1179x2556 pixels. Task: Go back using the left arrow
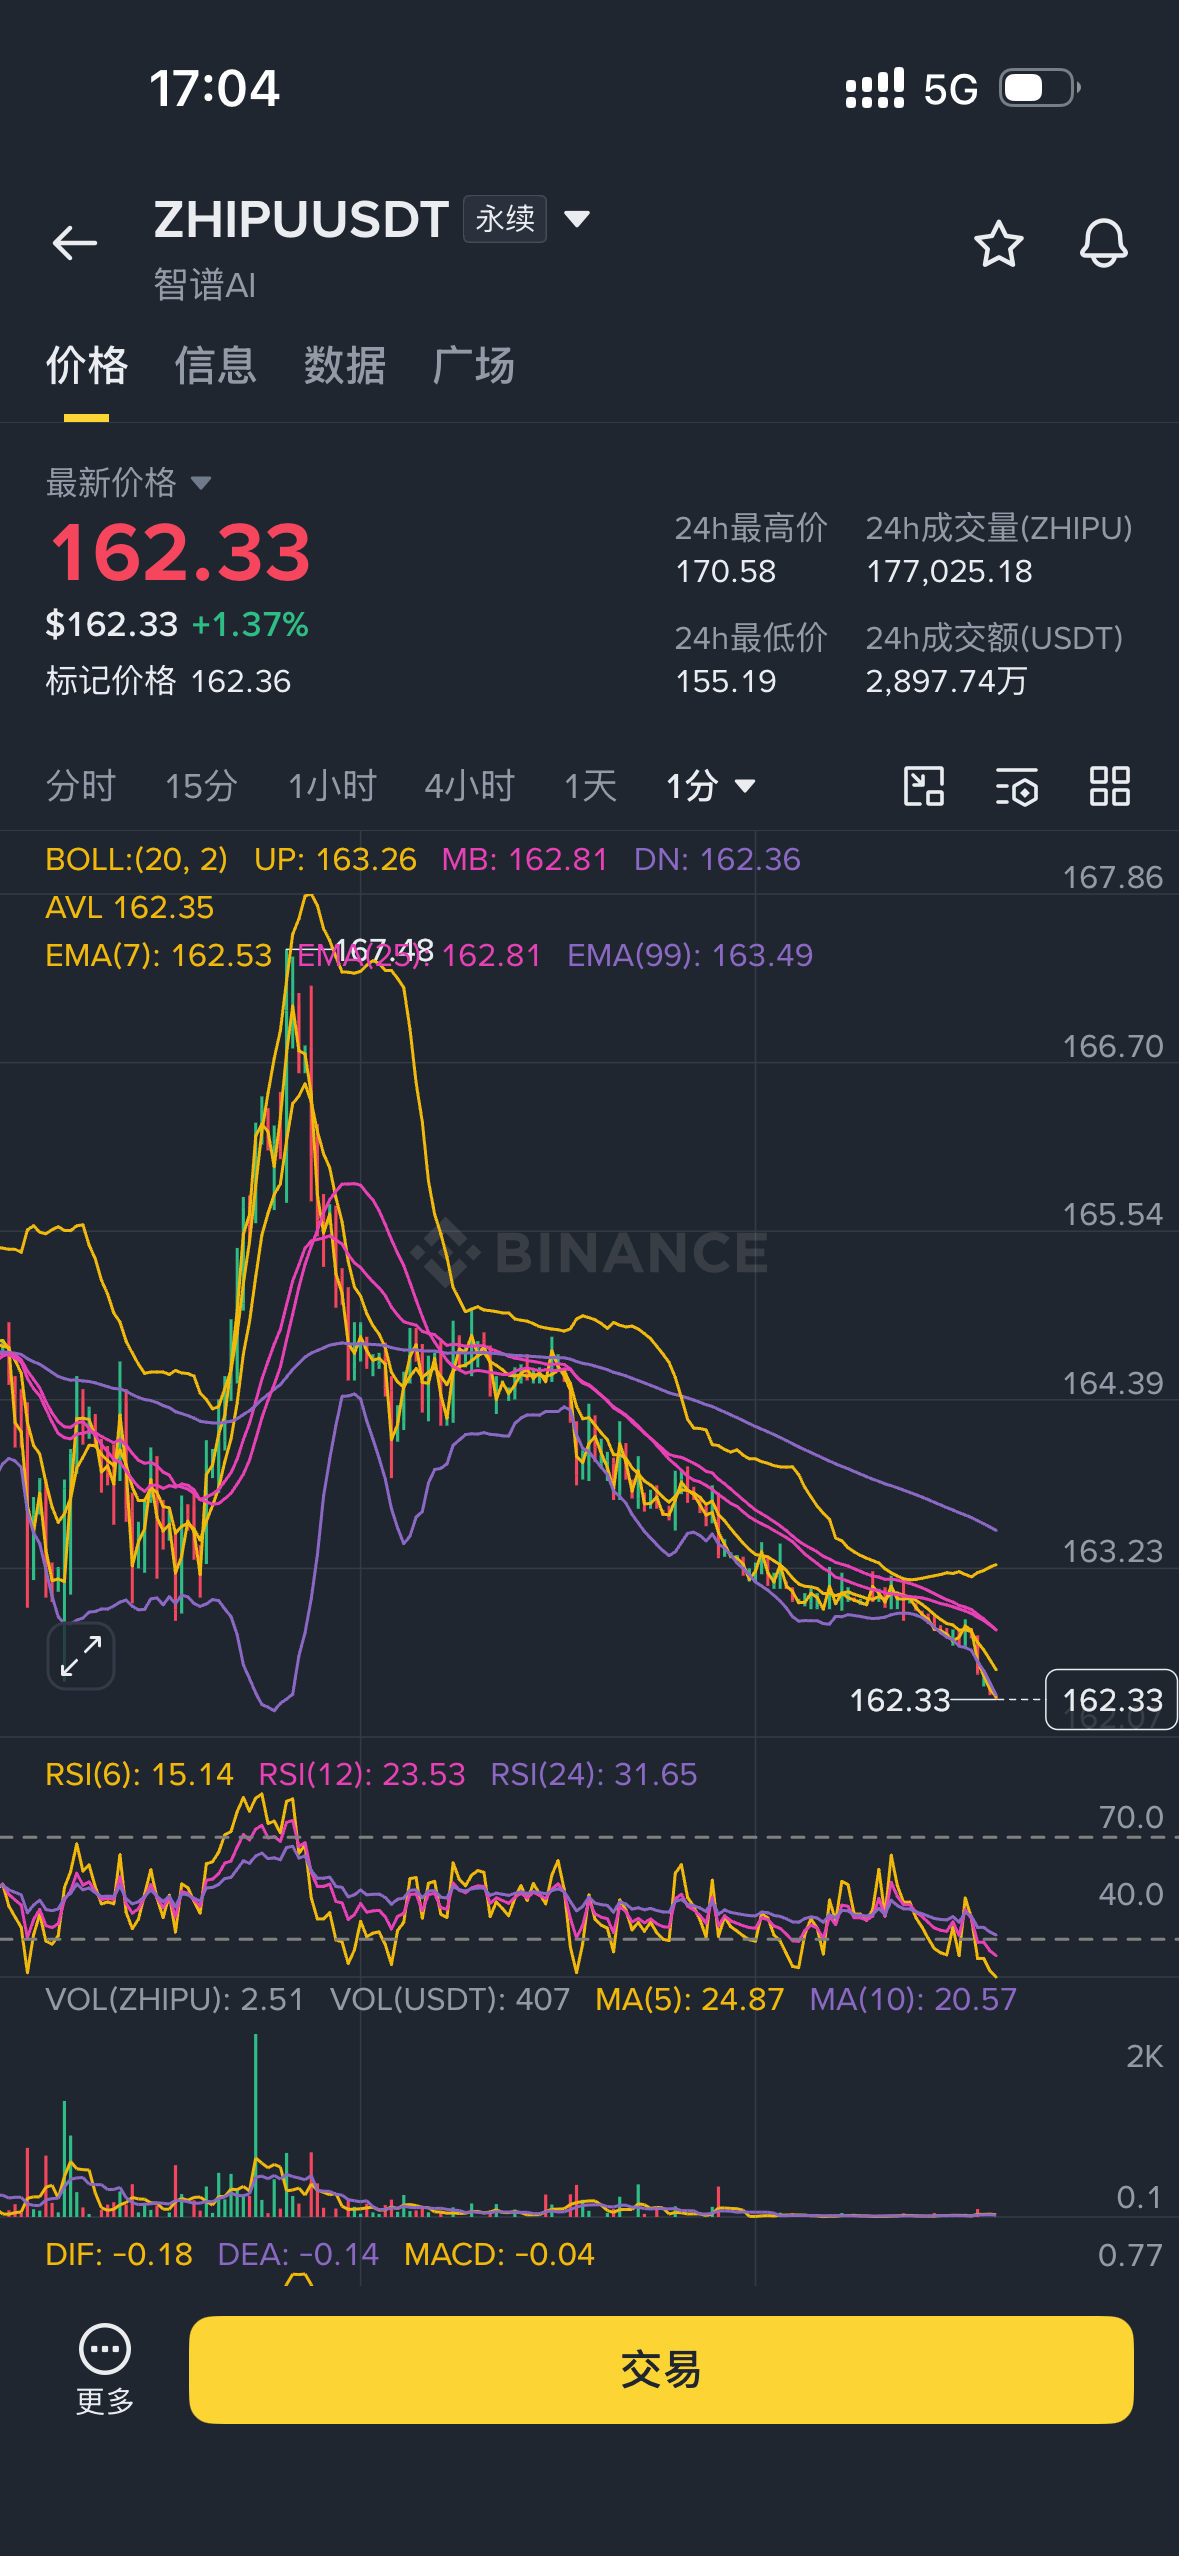pos(75,243)
